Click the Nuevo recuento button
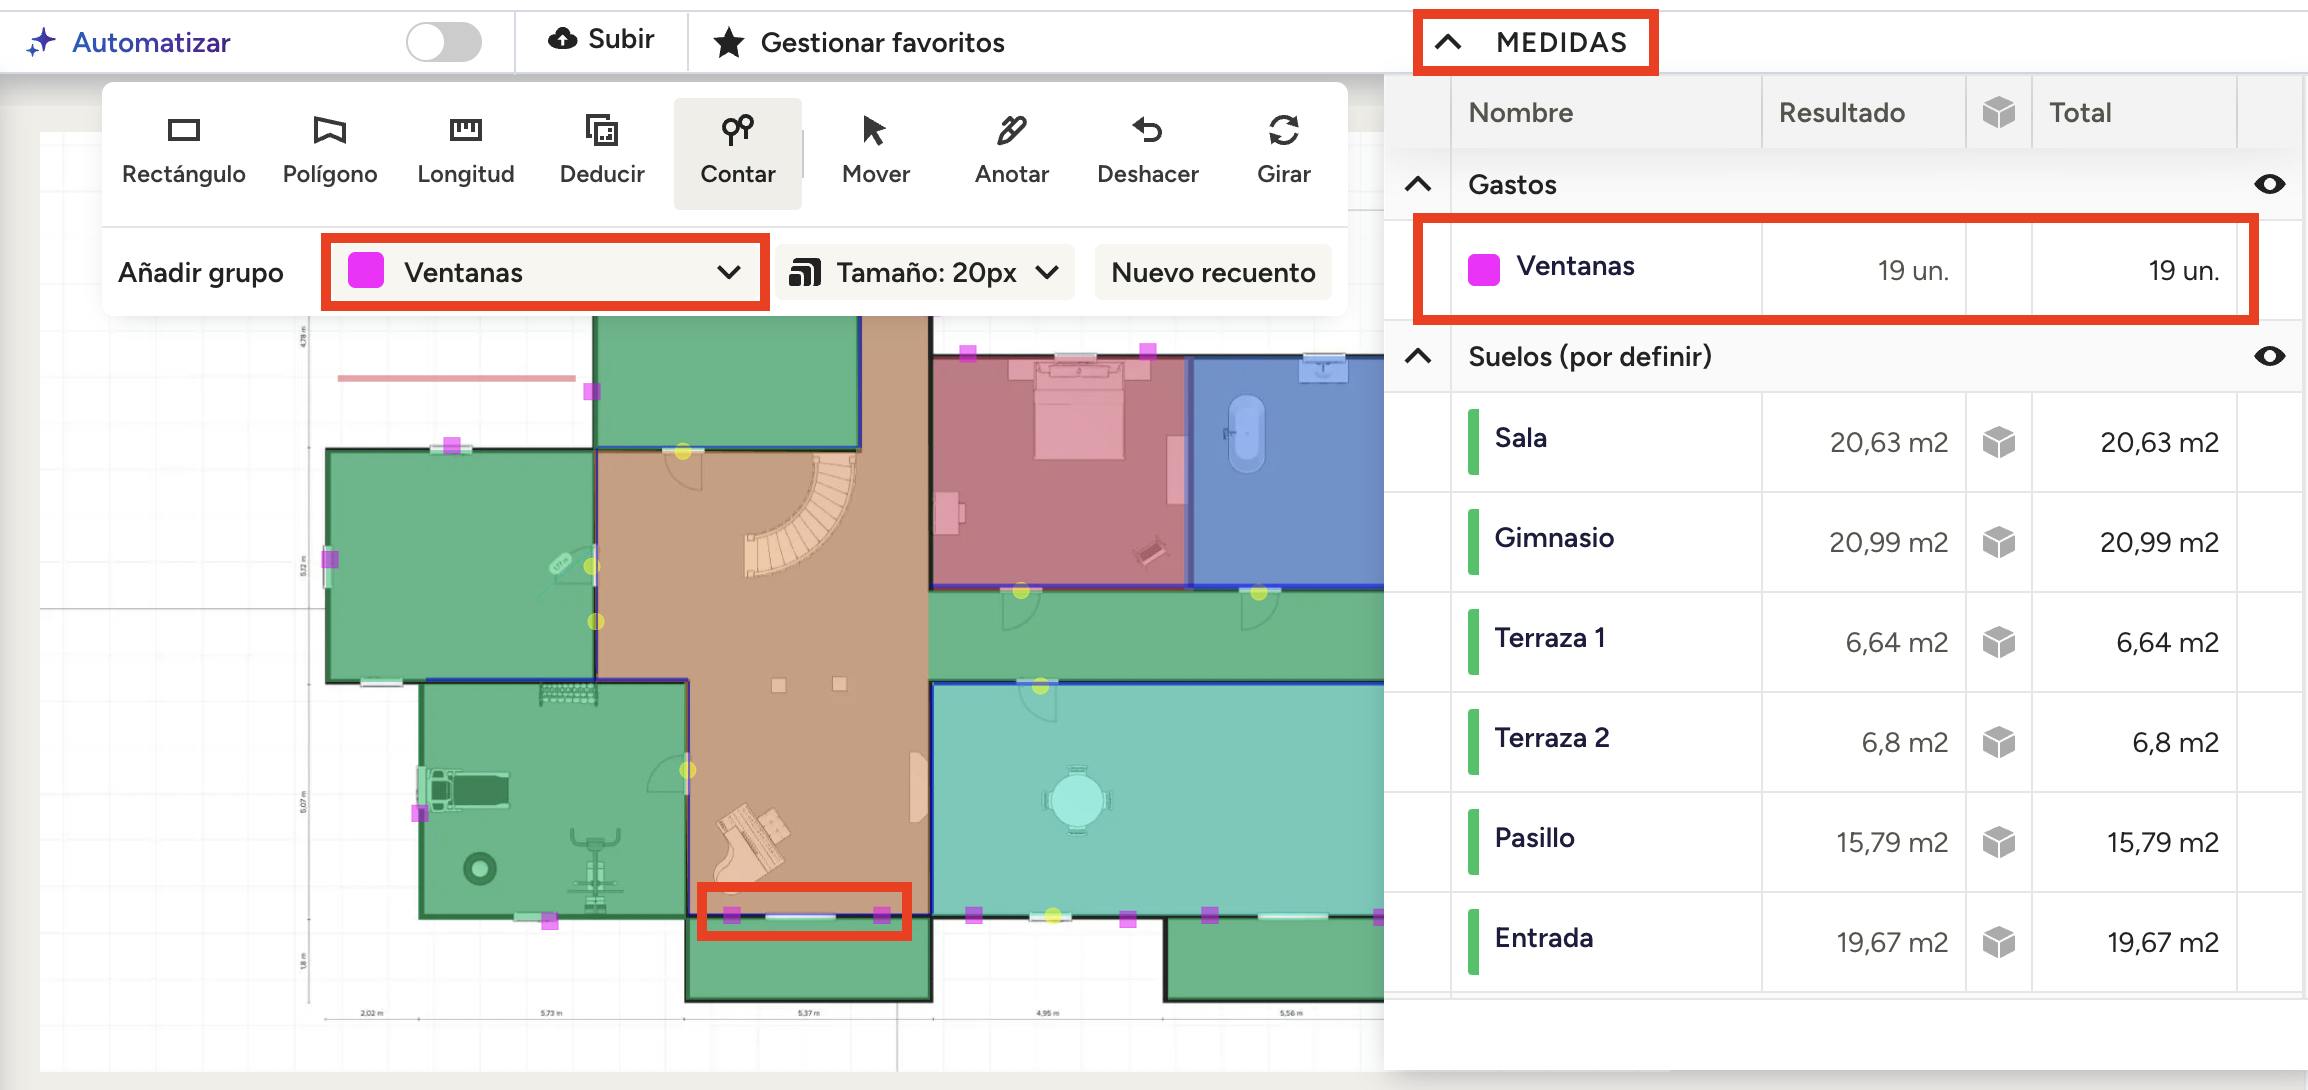Image resolution: width=2308 pixels, height=1090 pixels. tap(1212, 272)
